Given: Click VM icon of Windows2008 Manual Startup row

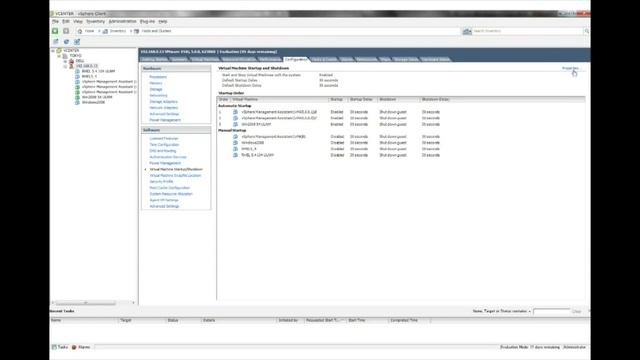Looking at the screenshot, I should point(235,143).
